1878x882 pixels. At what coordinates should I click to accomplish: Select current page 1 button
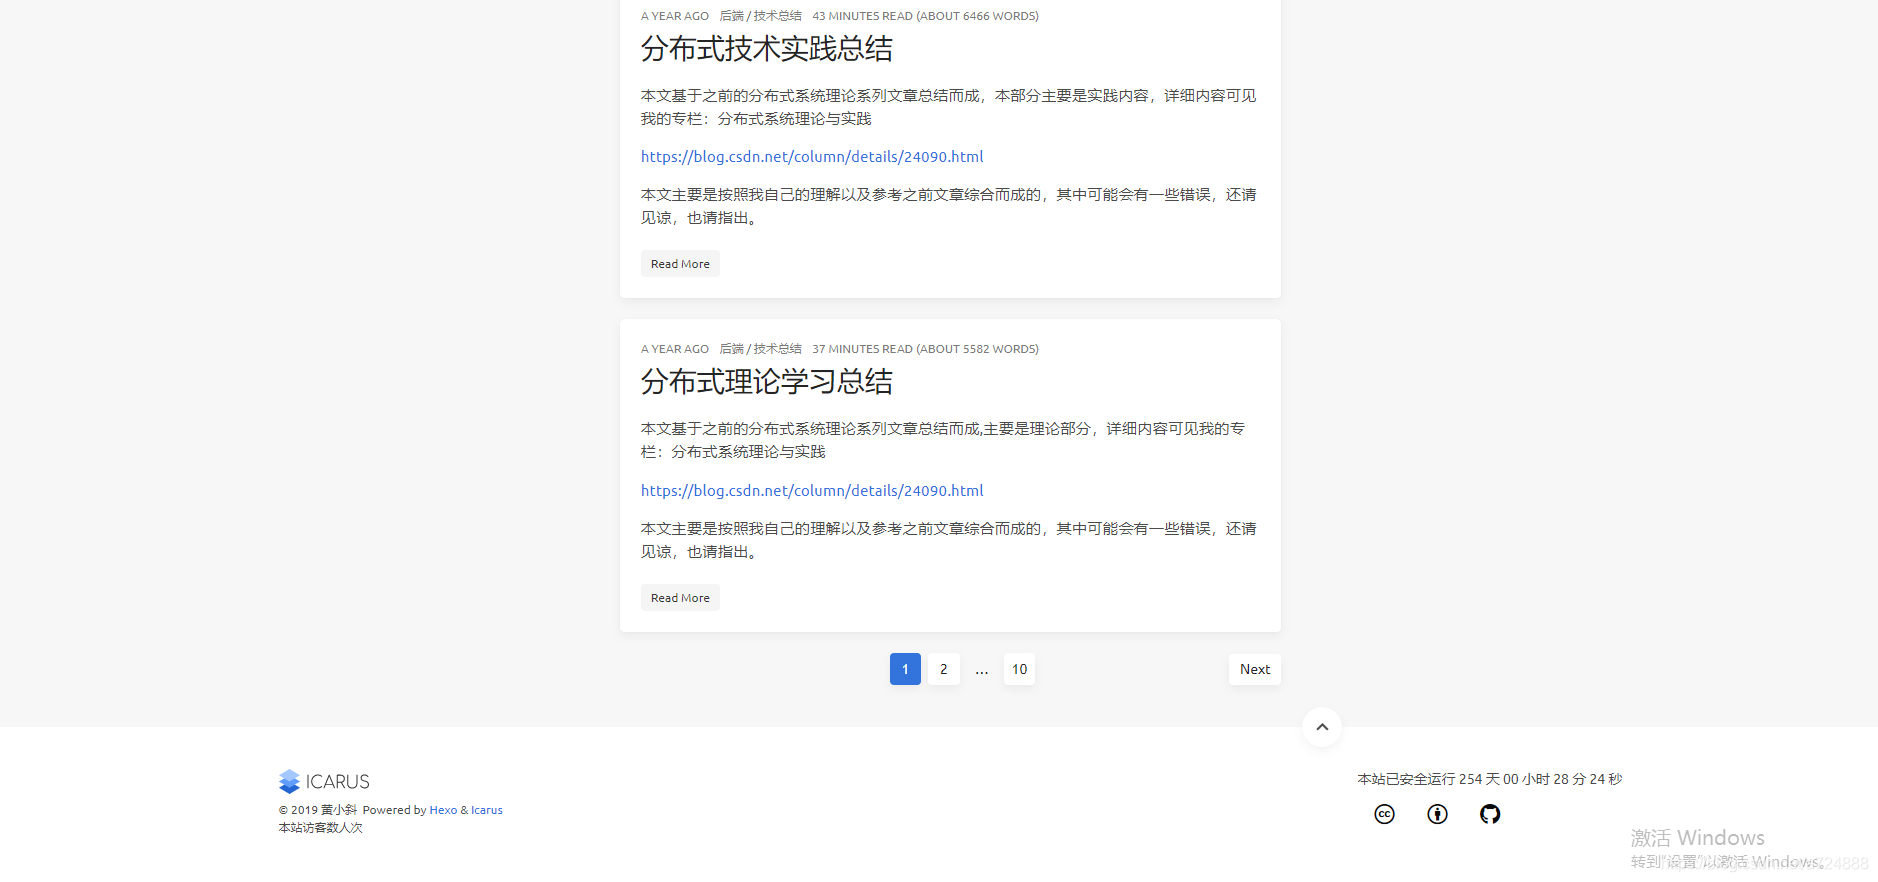coord(905,669)
